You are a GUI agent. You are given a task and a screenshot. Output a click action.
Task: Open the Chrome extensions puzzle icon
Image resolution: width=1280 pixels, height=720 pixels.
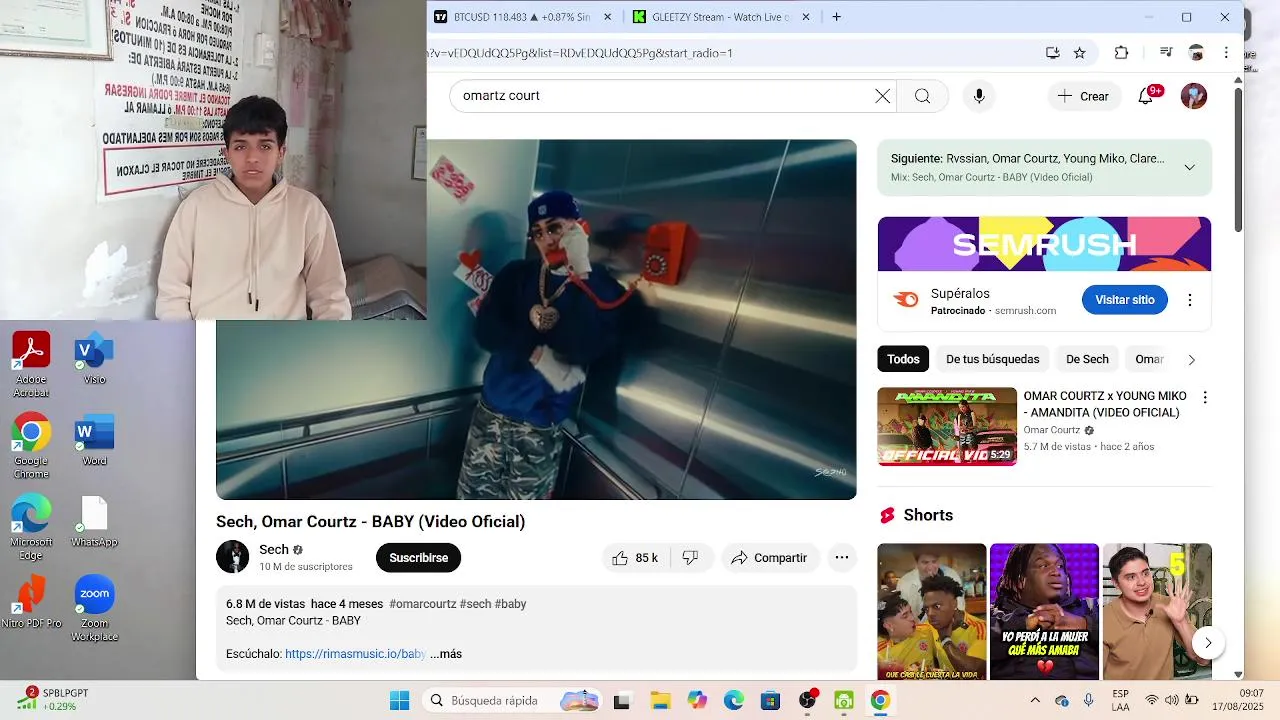pos(1121,53)
